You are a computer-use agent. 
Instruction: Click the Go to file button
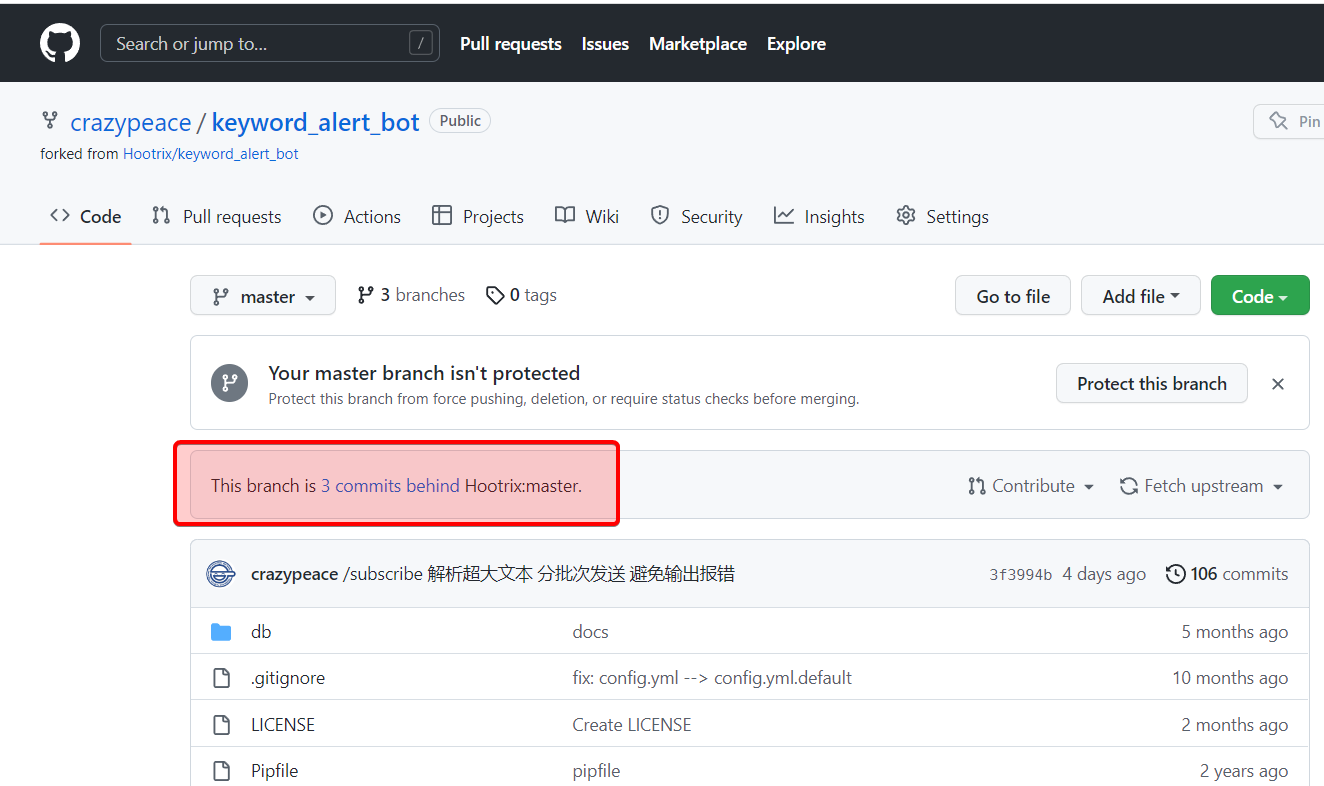point(1013,296)
